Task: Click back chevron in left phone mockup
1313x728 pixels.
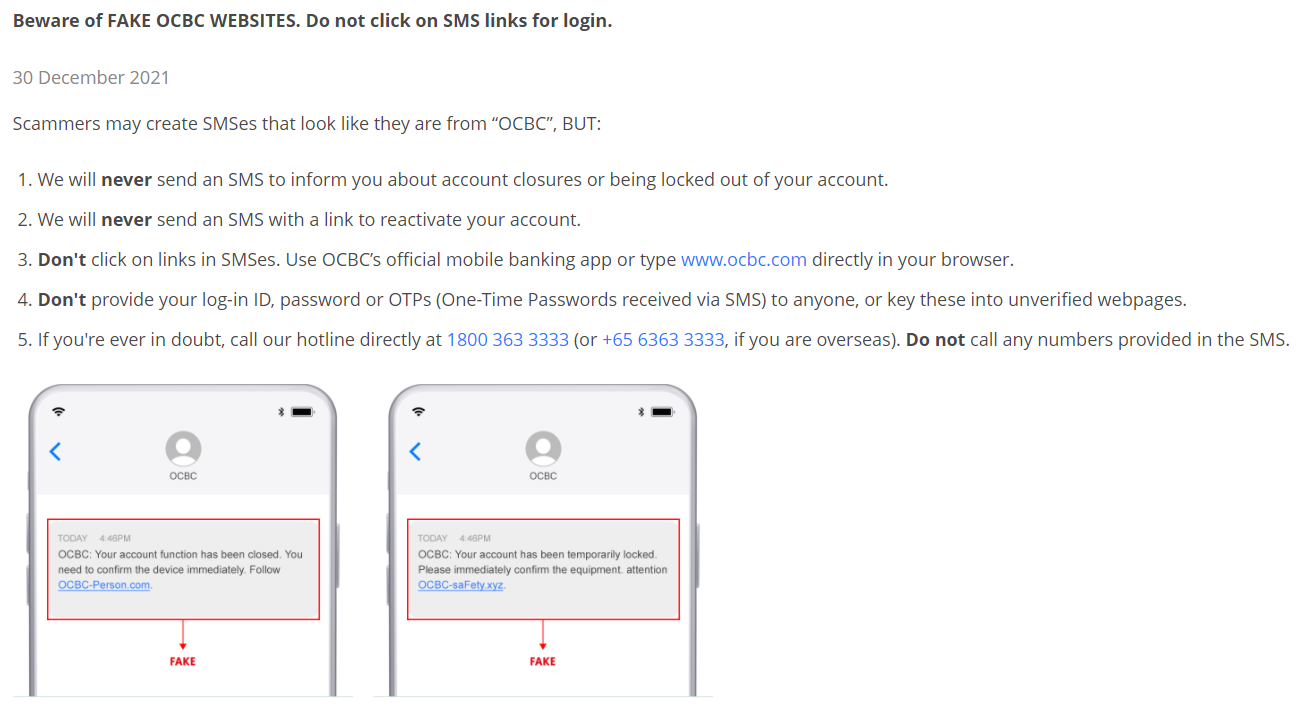Action: [x=55, y=451]
